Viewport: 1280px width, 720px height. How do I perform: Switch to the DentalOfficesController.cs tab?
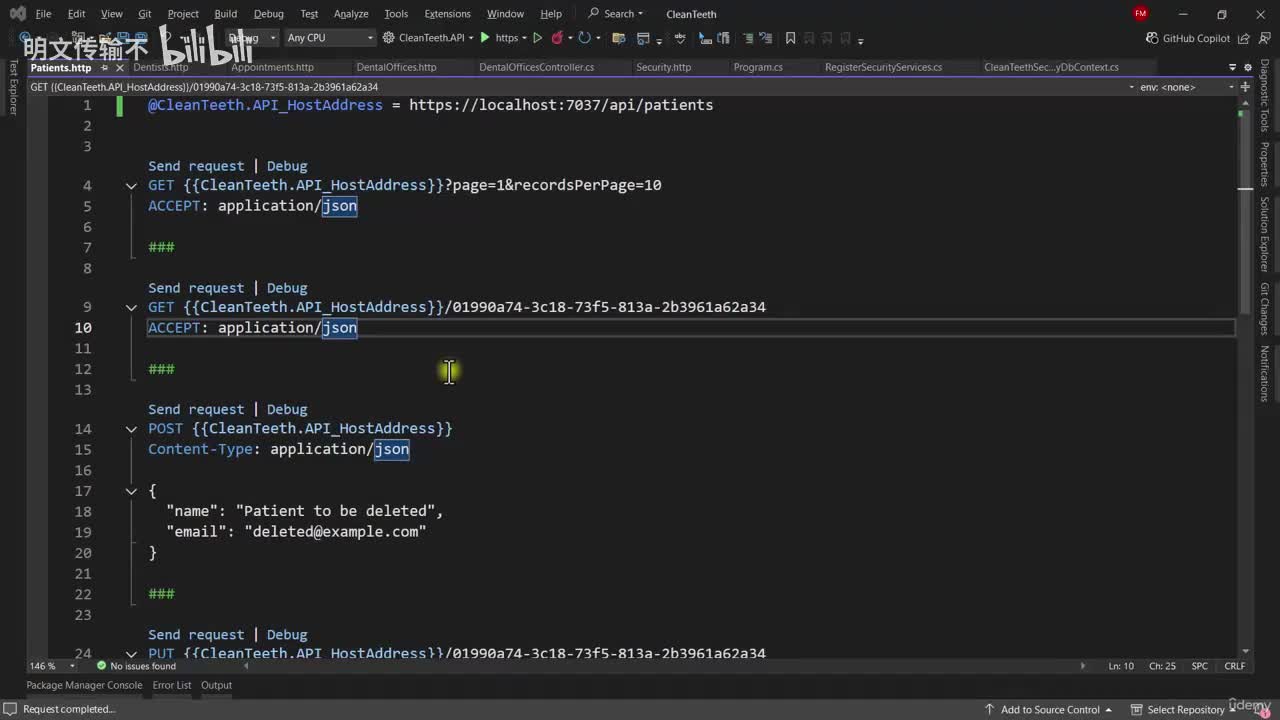(x=536, y=67)
